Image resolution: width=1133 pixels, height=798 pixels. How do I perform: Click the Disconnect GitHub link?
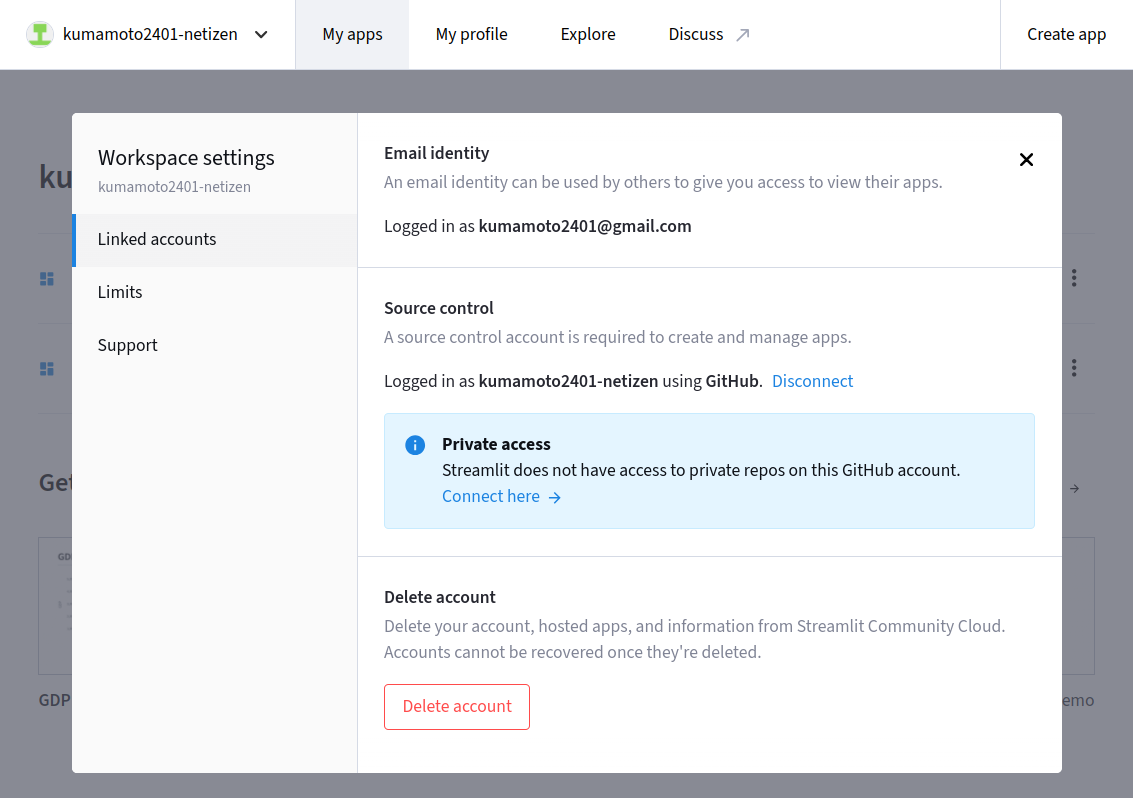tap(812, 381)
